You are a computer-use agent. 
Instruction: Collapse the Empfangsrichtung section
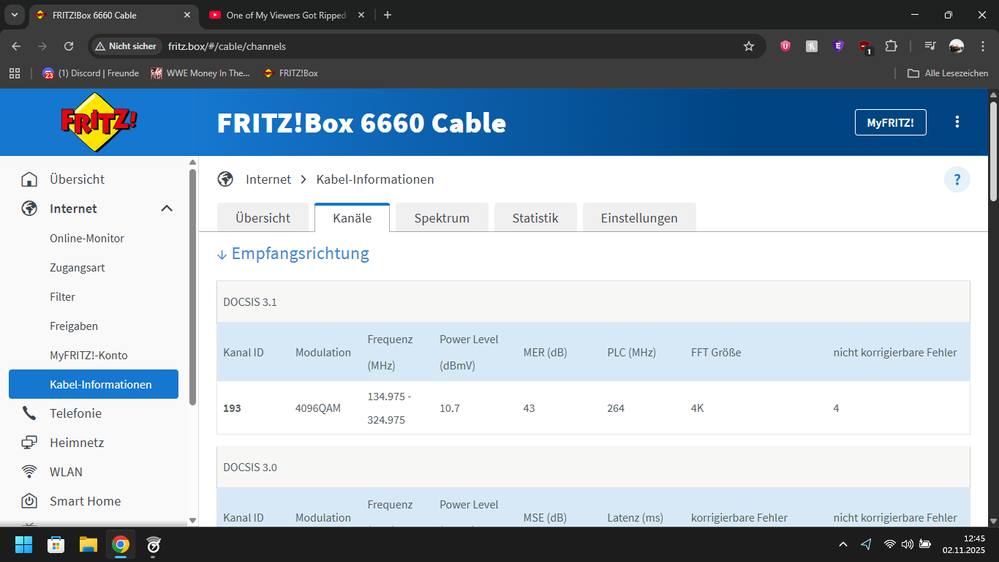(x=293, y=254)
